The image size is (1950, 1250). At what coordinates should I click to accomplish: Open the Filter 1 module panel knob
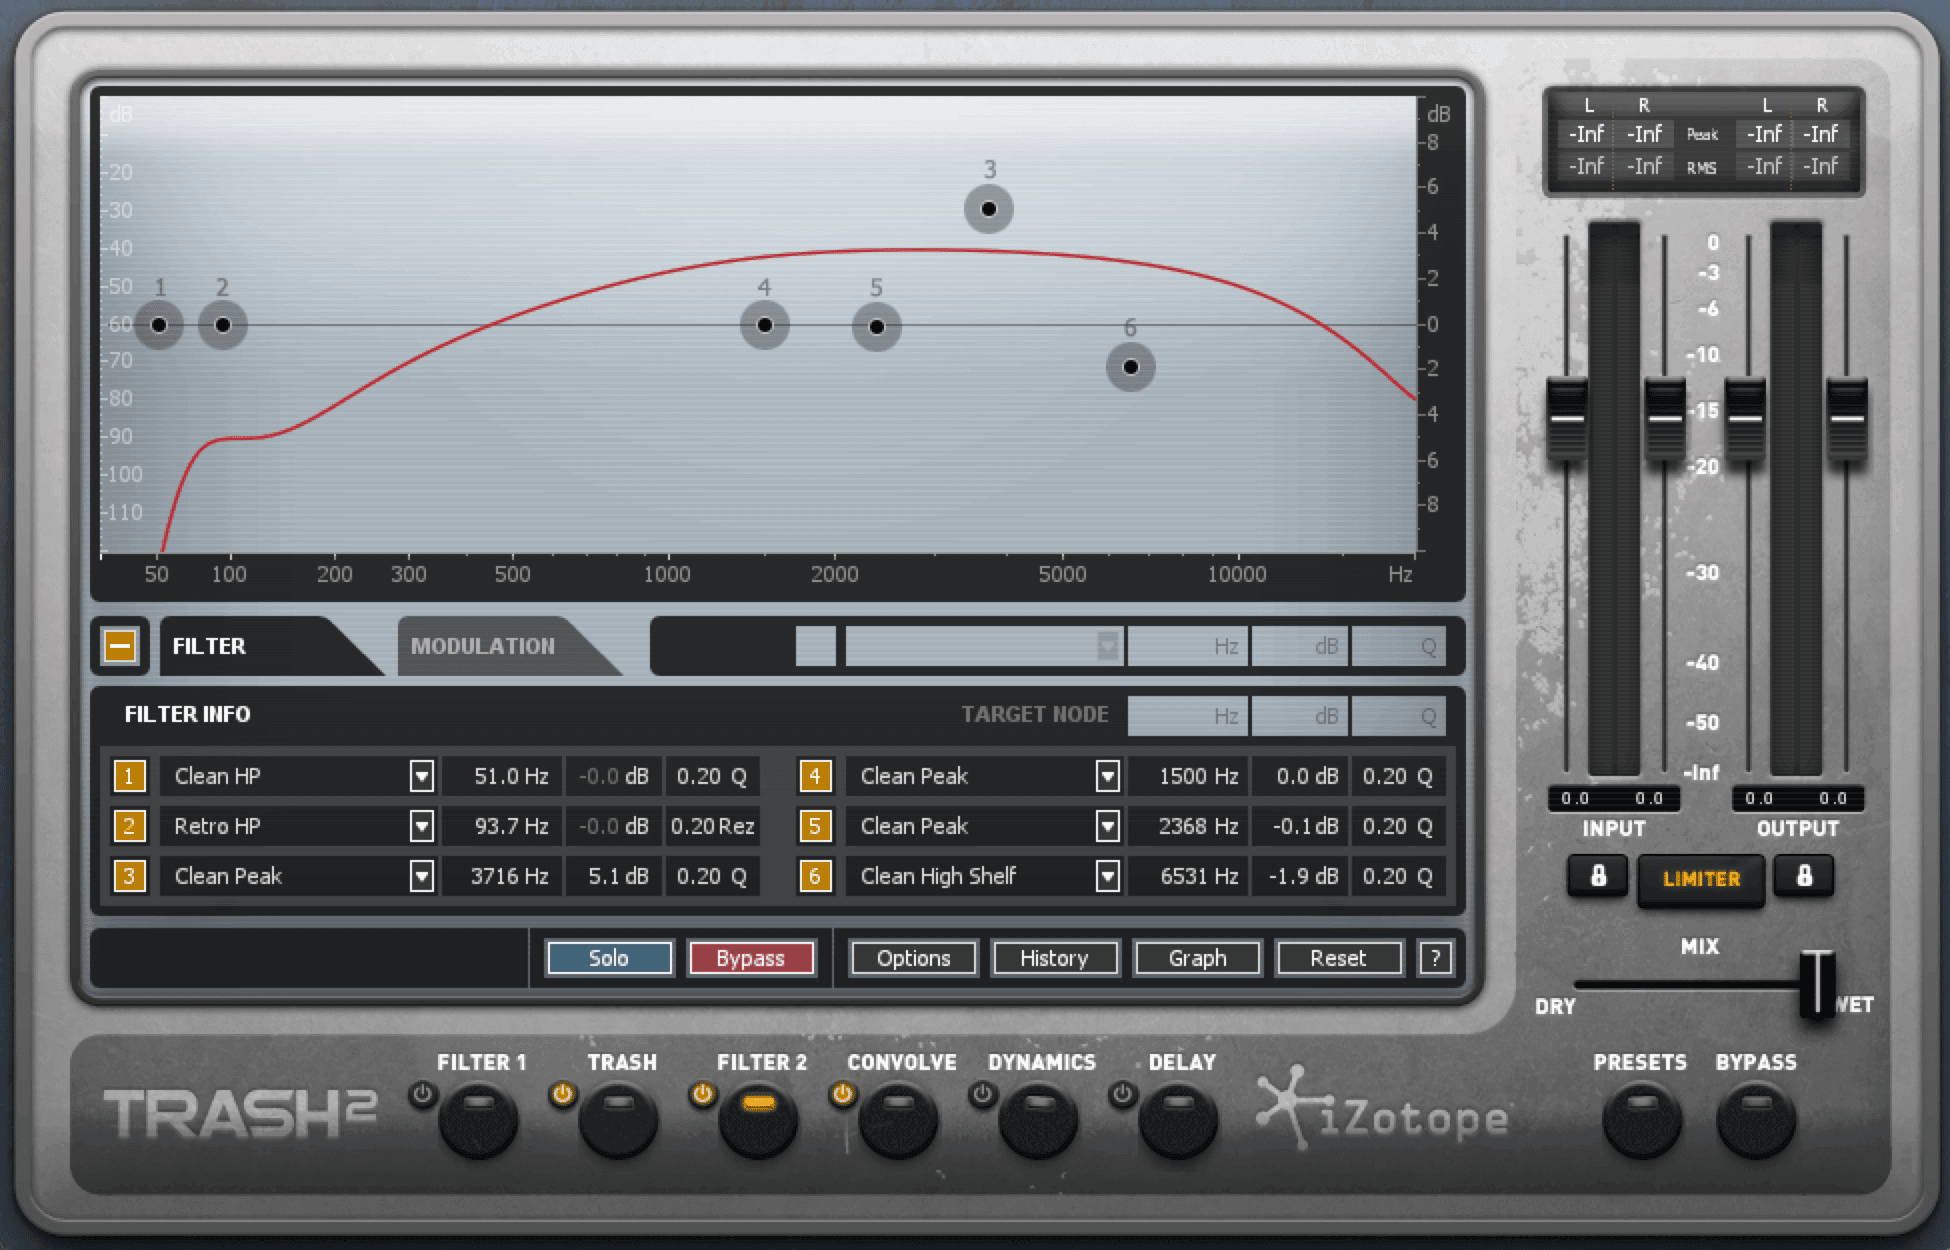[479, 1120]
